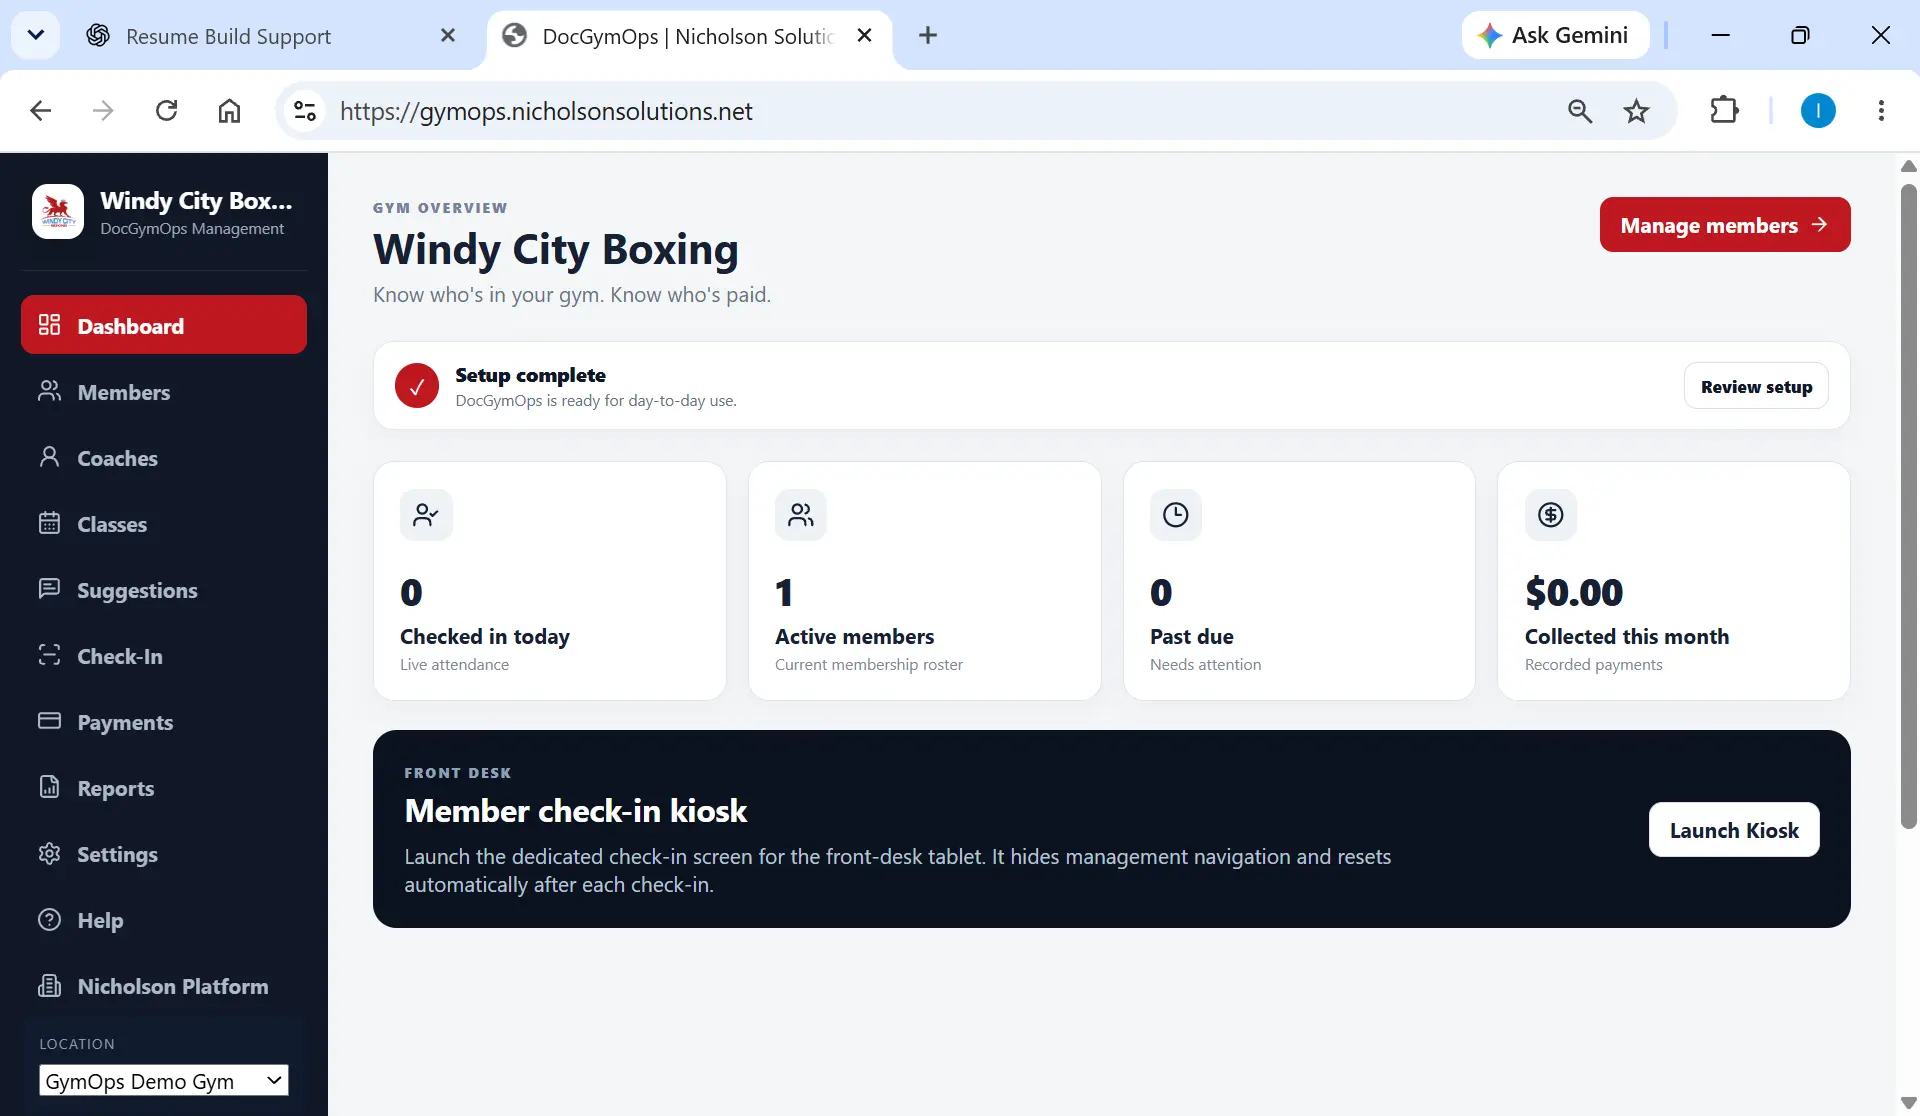Screen dimensions: 1920x1116
Task: Click the Windy City Boxing logo
Action: point(58,212)
